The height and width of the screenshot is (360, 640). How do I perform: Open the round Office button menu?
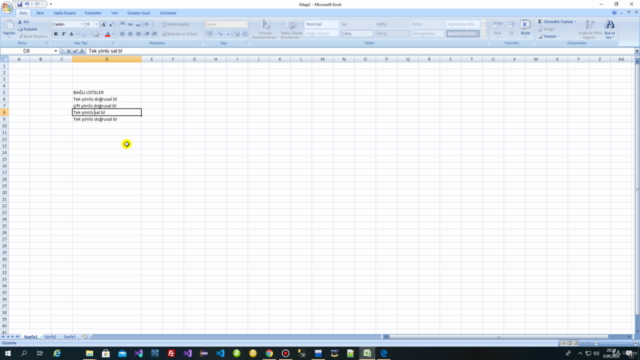click(7, 7)
